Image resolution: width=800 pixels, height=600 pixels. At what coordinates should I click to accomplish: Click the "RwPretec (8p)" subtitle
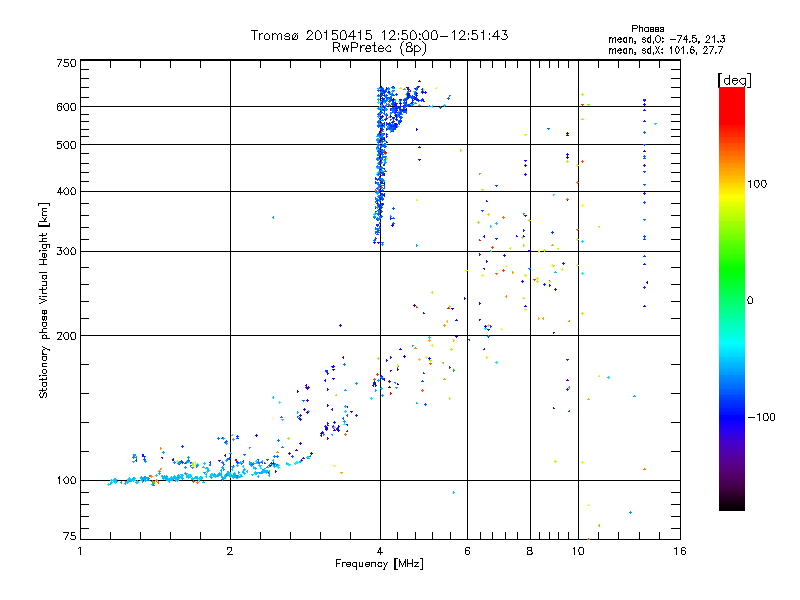[379, 48]
